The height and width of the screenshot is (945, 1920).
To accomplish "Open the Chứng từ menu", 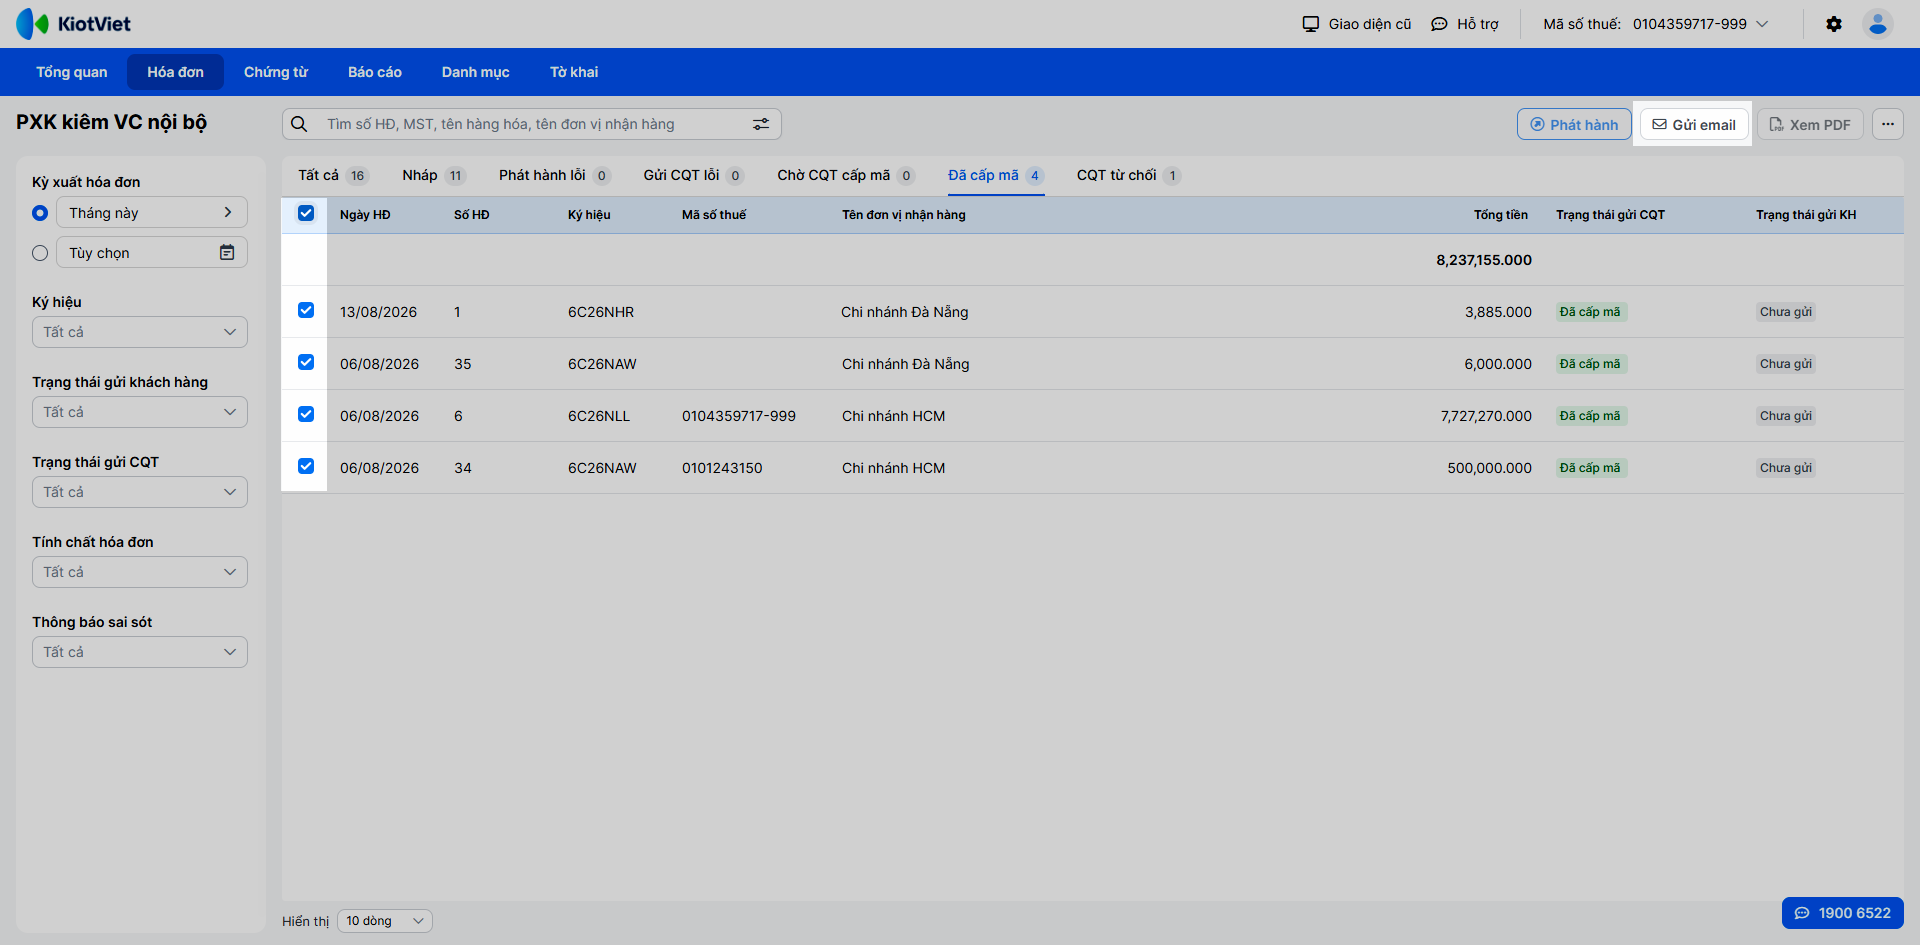I will pos(276,72).
